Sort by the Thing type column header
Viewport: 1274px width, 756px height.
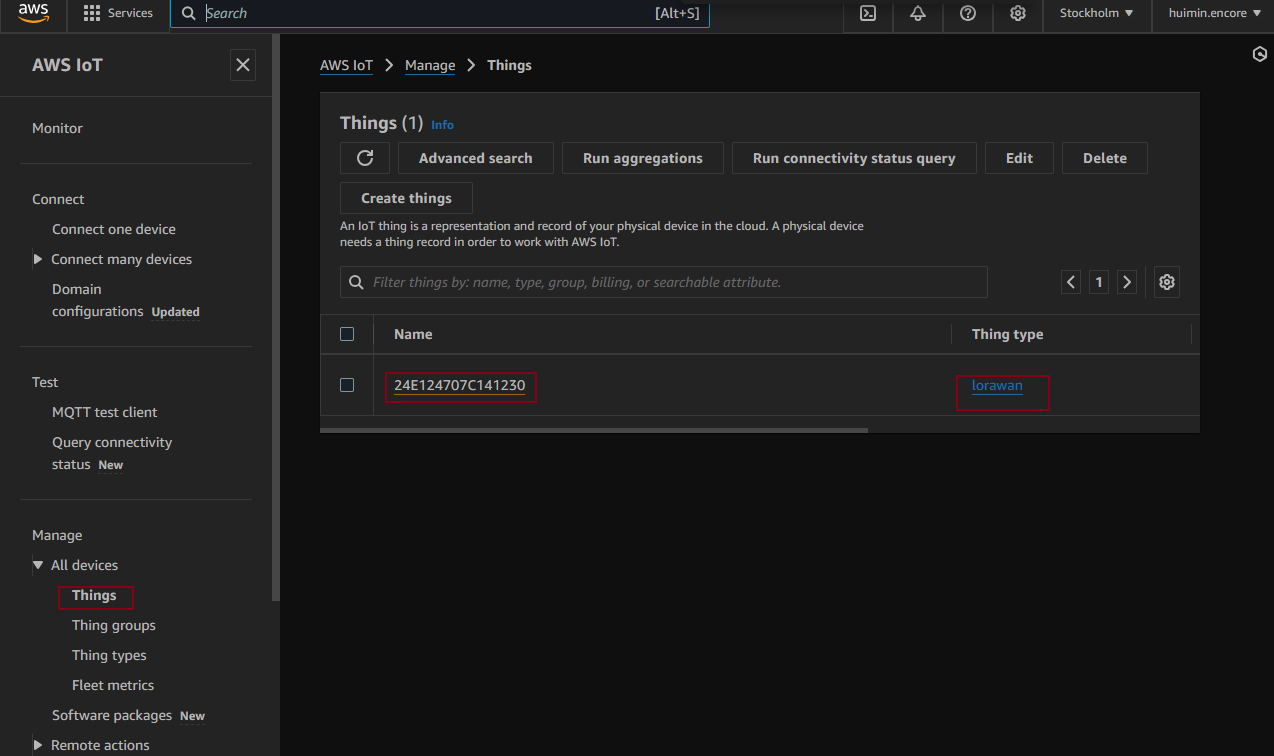[x=1007, y=334]
